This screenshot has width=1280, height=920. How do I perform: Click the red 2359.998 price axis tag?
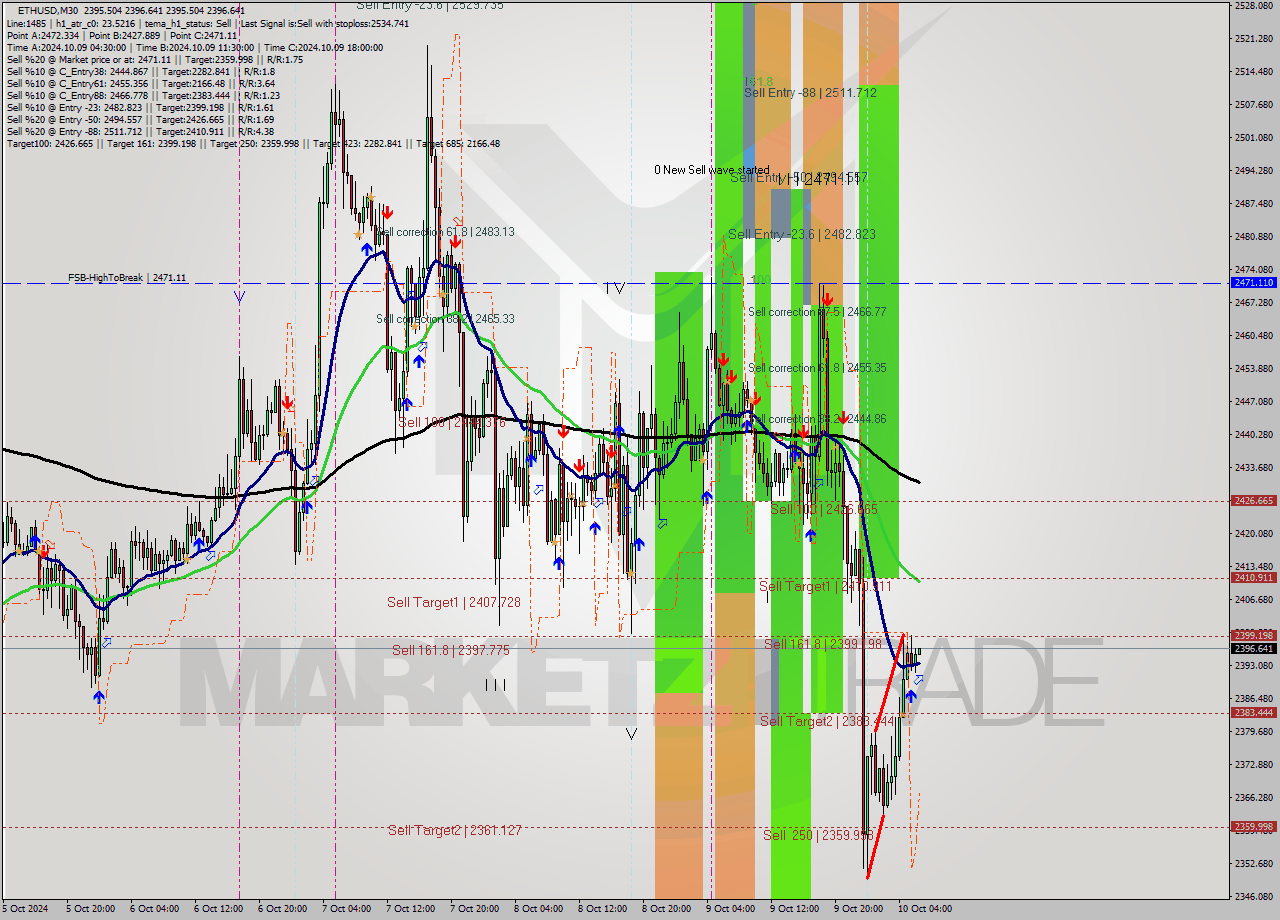pyautogui.click(x=1253, y=827)
